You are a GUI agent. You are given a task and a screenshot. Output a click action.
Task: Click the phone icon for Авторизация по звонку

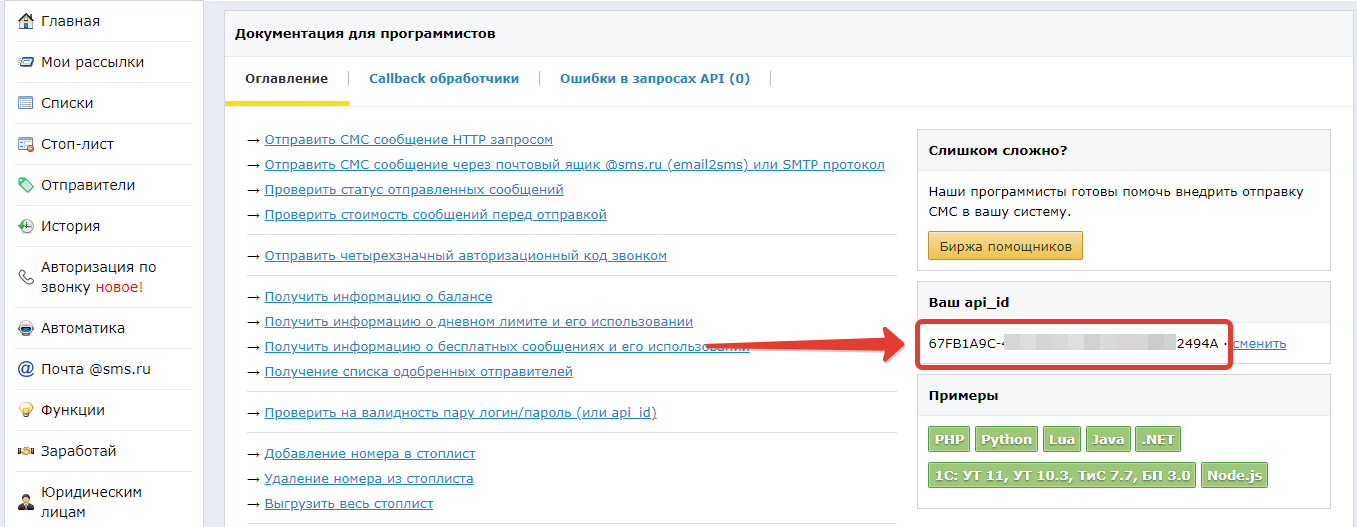pyautogui.click(x=26, y=277)
